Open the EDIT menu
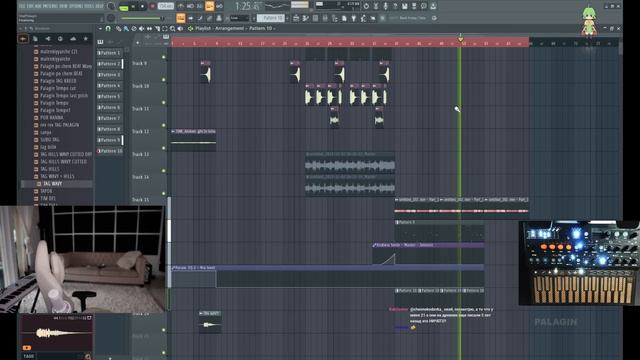 [x=30, y=6]
